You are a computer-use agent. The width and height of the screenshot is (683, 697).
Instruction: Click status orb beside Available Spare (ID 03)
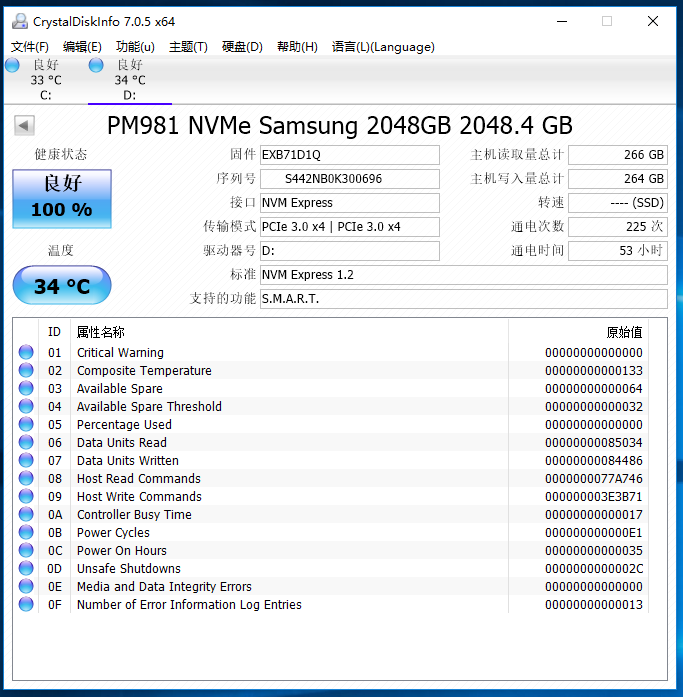pos(26,388)
